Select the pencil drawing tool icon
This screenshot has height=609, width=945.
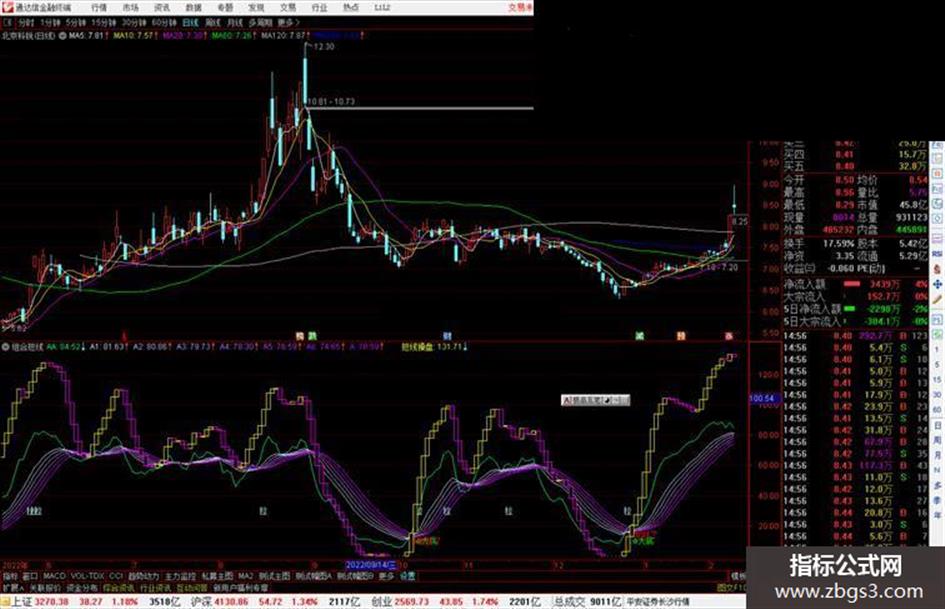pos(937,298)
